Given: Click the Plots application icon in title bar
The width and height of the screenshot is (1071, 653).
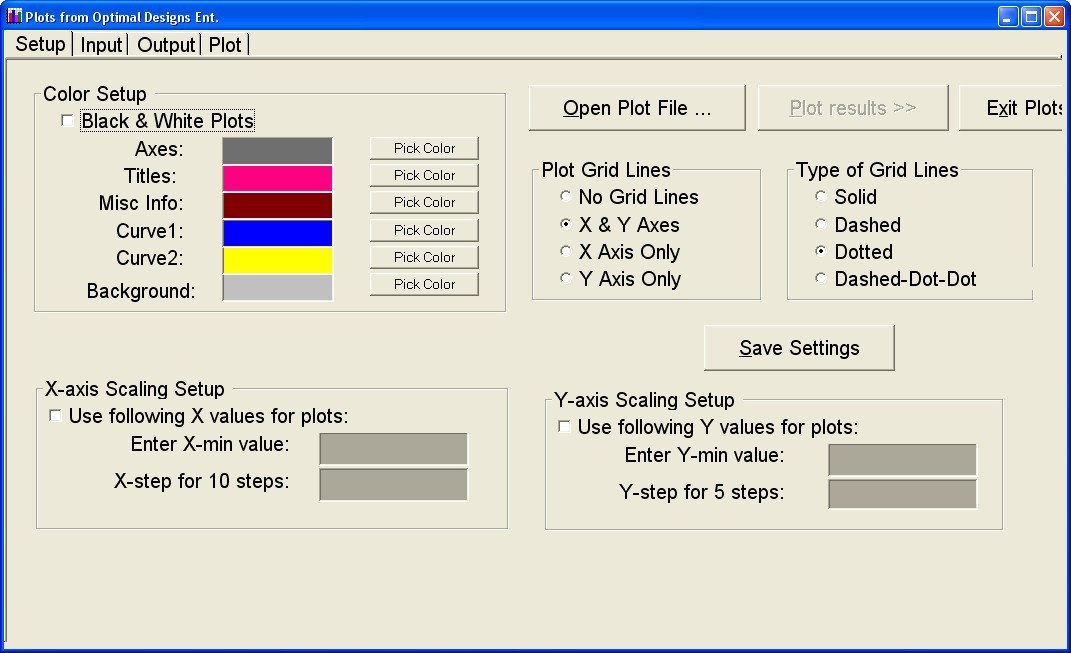Looking at the screenshot, I should [14, 16].
